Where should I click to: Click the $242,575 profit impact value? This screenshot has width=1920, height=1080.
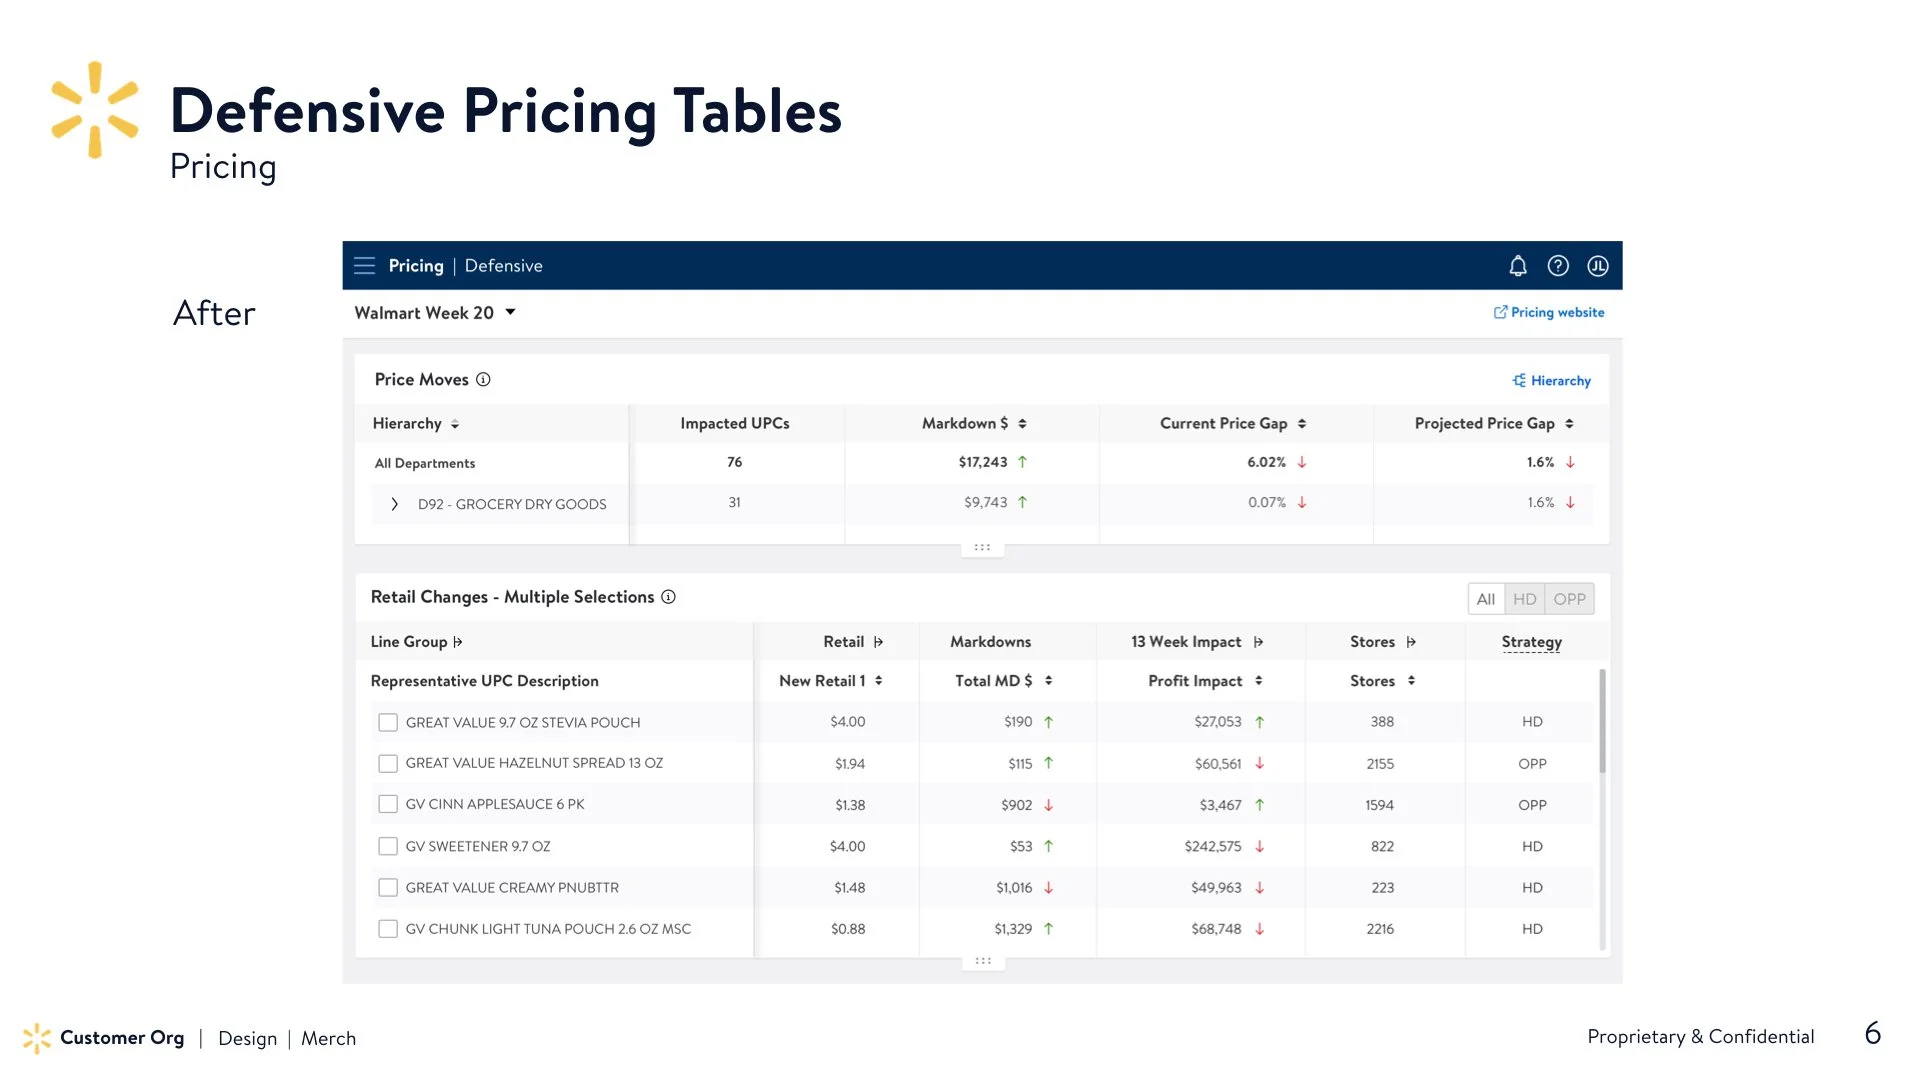click(x=1213, y=847)
